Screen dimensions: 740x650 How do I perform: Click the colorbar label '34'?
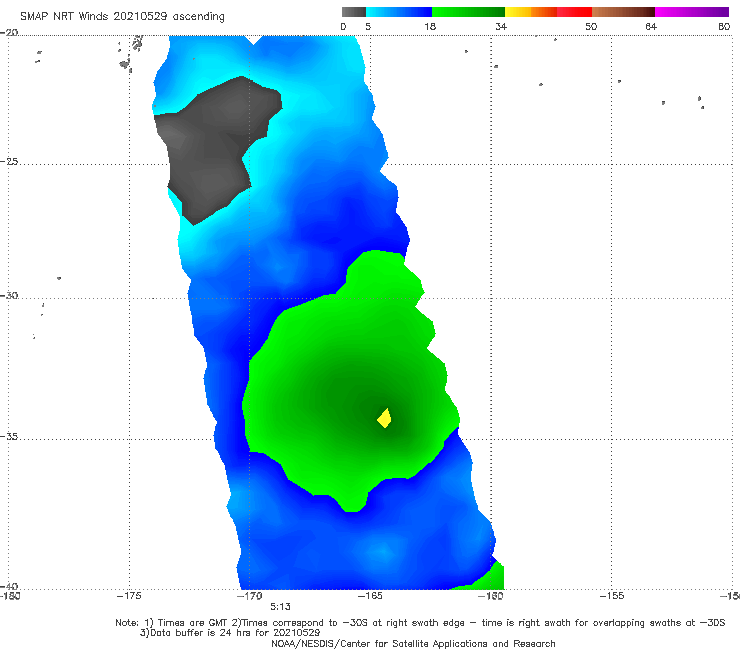pyautogui.click(x=501, y=27)
